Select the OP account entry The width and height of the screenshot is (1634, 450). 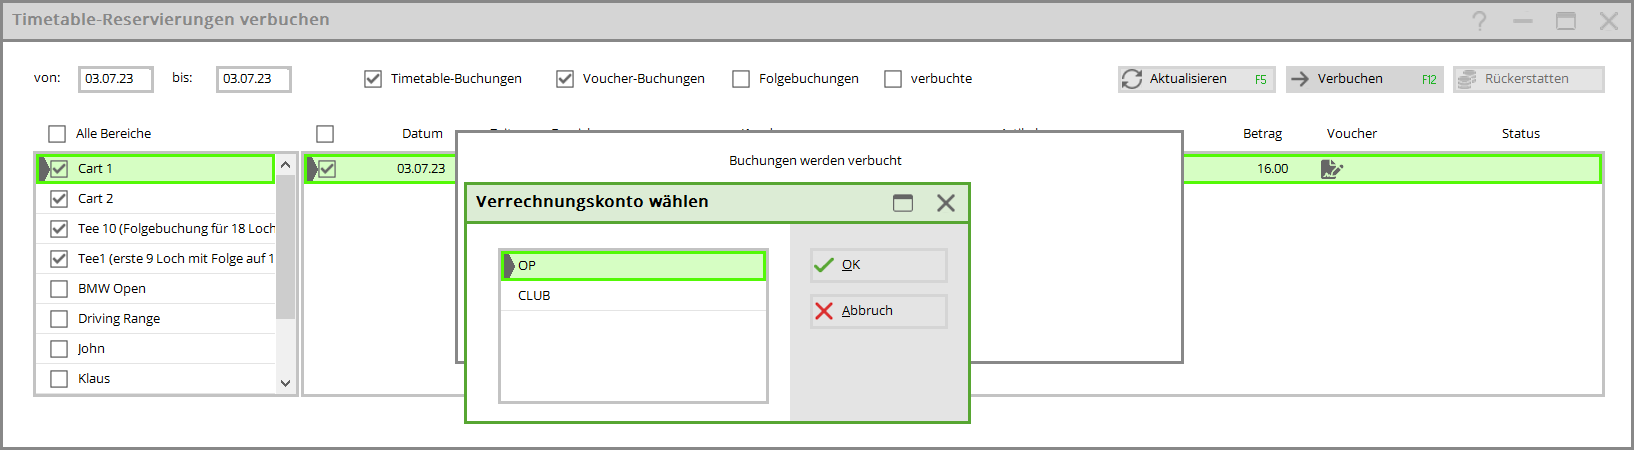click(634, 266)
